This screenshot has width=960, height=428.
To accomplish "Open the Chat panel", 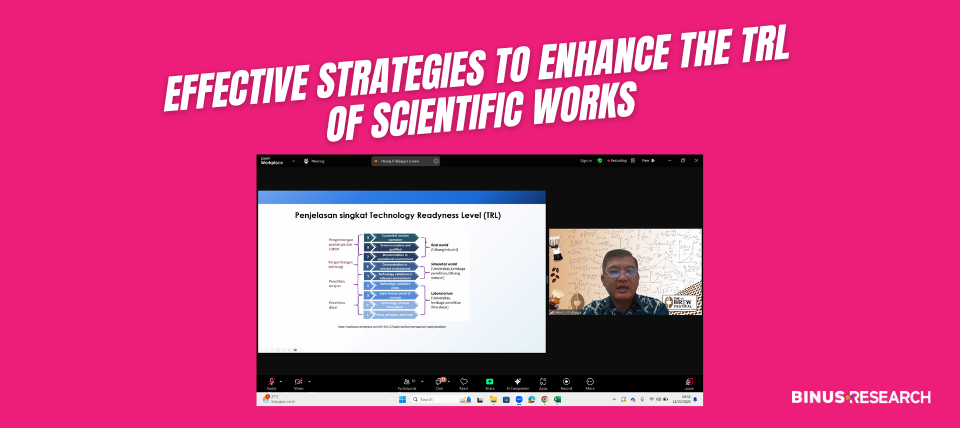I will pos(439,382).
